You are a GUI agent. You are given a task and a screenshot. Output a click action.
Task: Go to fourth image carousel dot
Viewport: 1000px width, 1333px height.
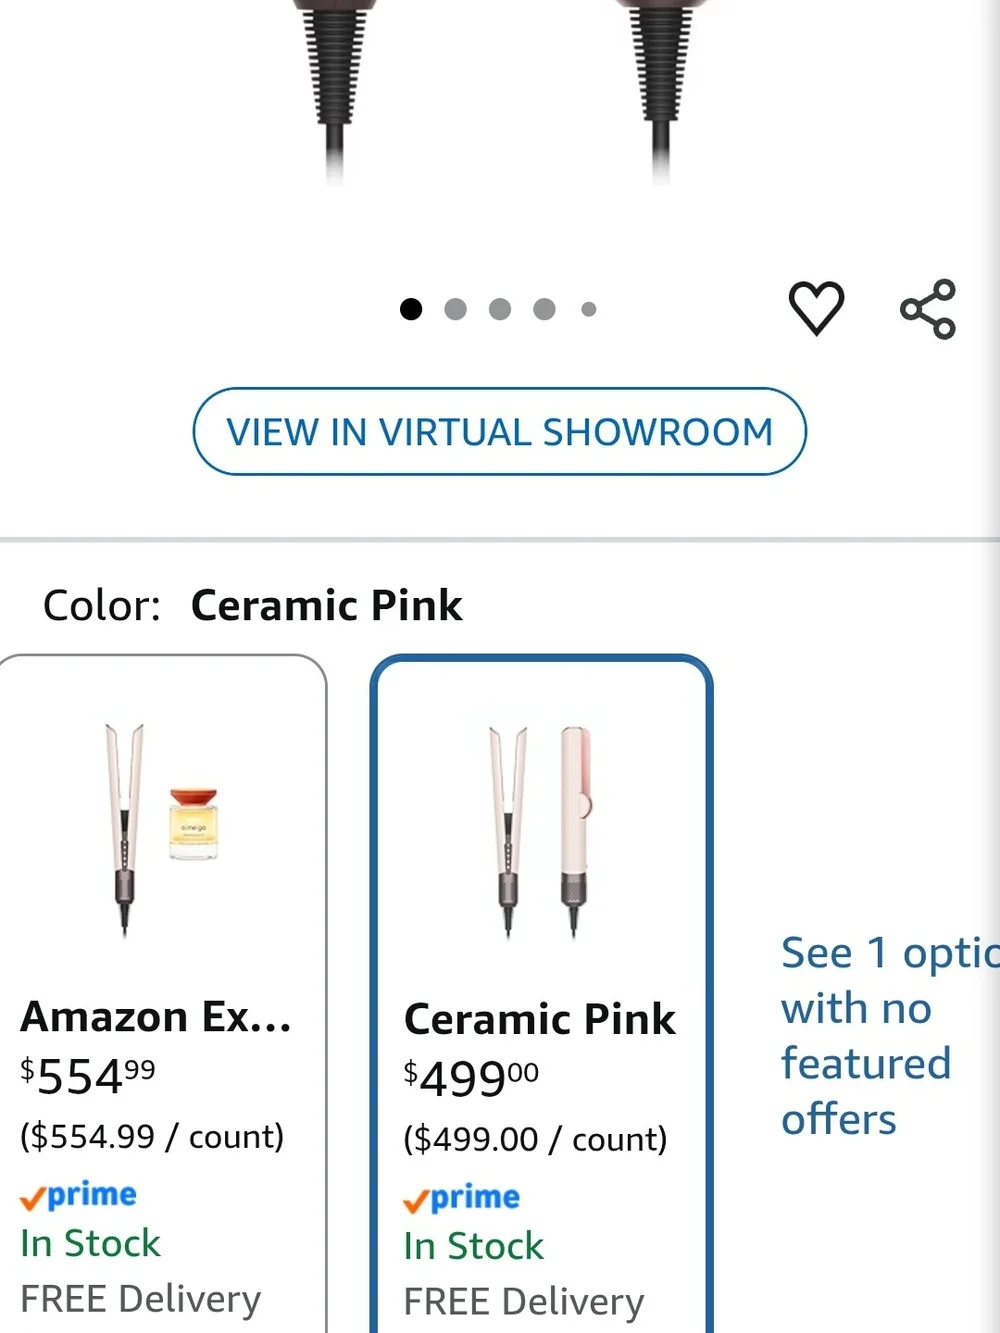coord(544,309)
